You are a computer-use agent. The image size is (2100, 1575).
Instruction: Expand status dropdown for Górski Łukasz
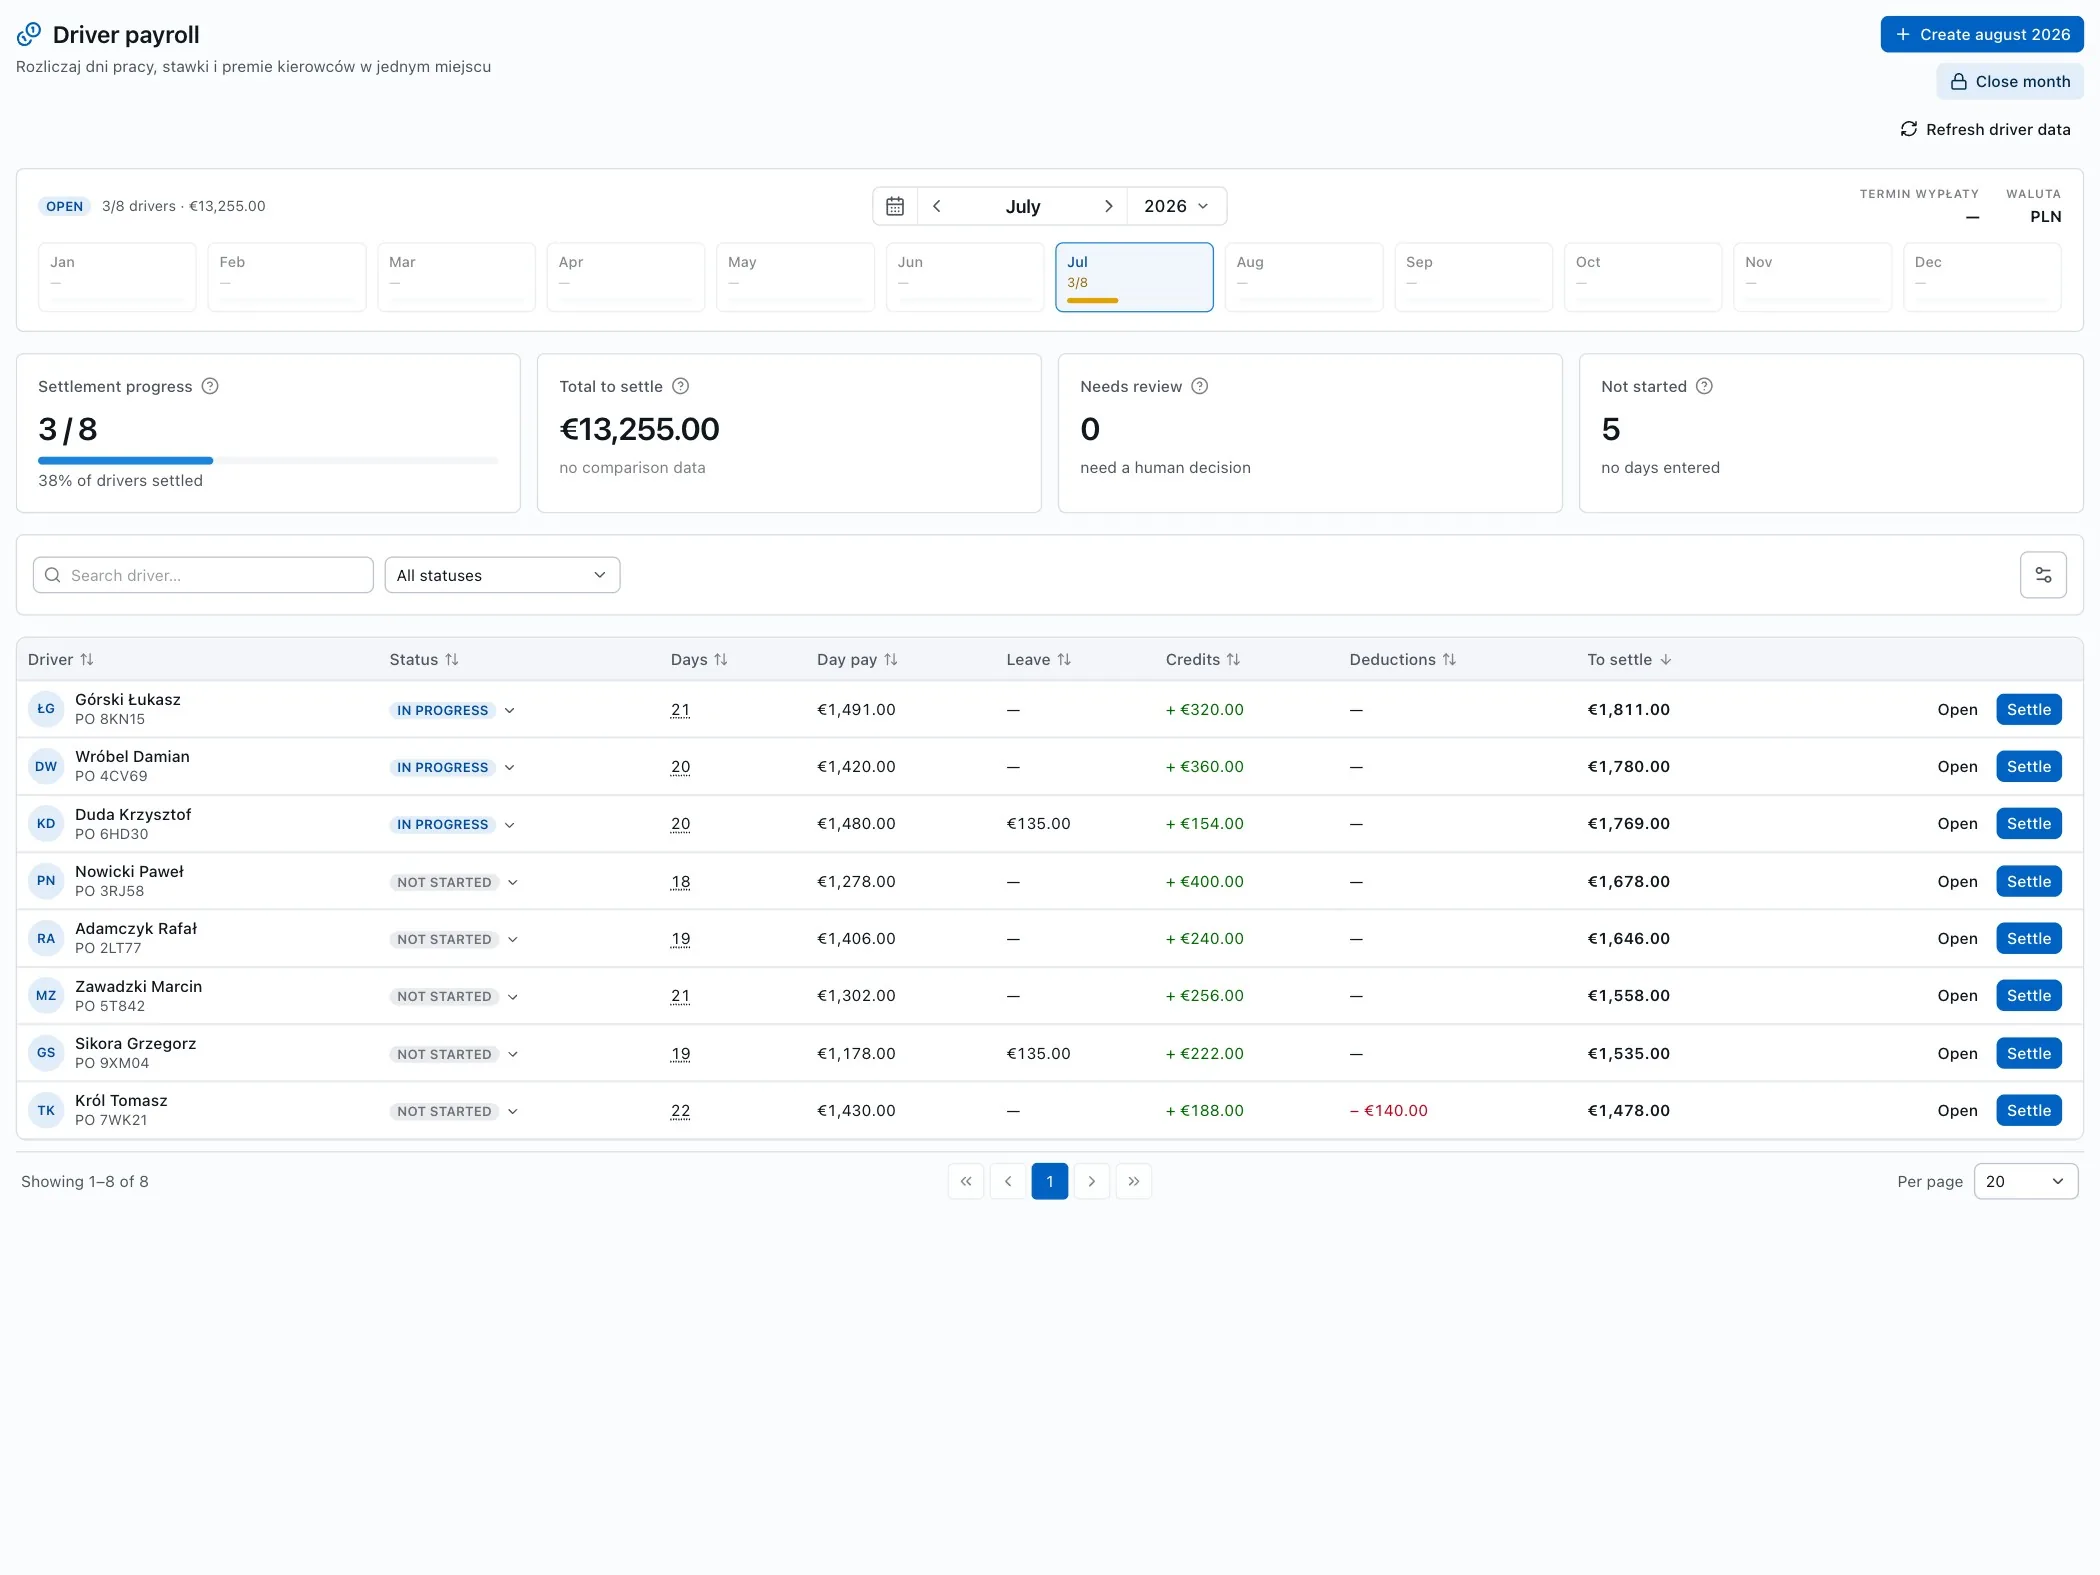[510, 710]
